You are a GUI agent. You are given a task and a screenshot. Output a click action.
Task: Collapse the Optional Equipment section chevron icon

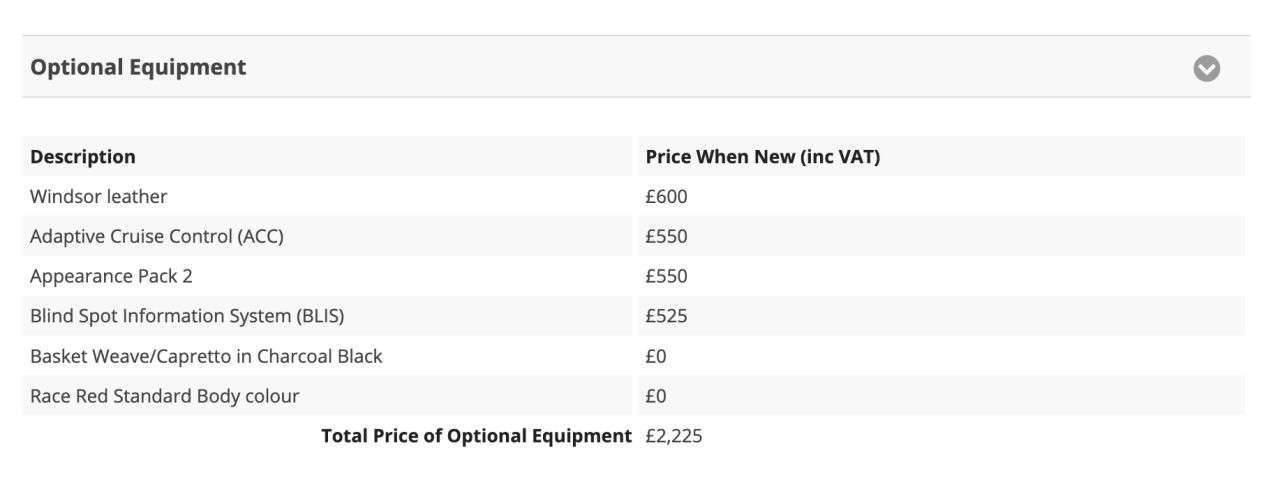pos(1208,68)
